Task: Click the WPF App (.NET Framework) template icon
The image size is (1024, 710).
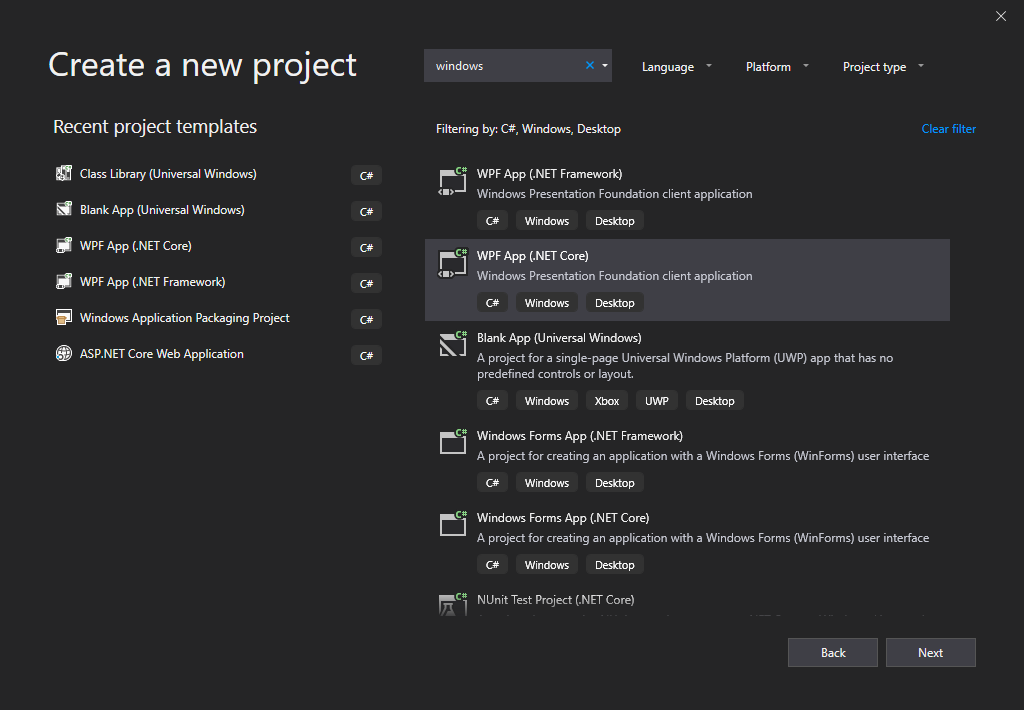Action: coord(454,182)
